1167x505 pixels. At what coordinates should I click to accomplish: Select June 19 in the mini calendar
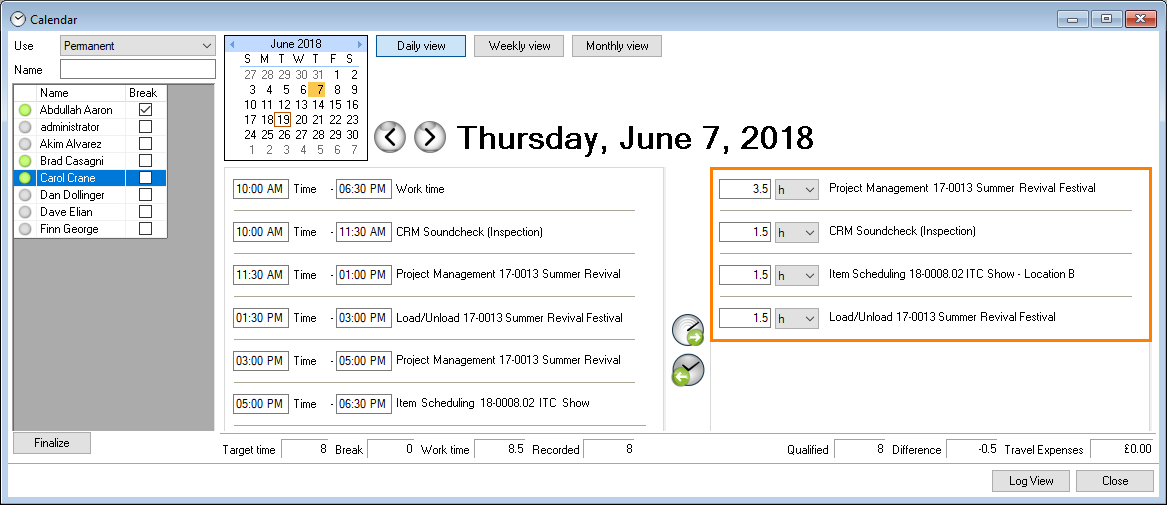pos(284,120)
